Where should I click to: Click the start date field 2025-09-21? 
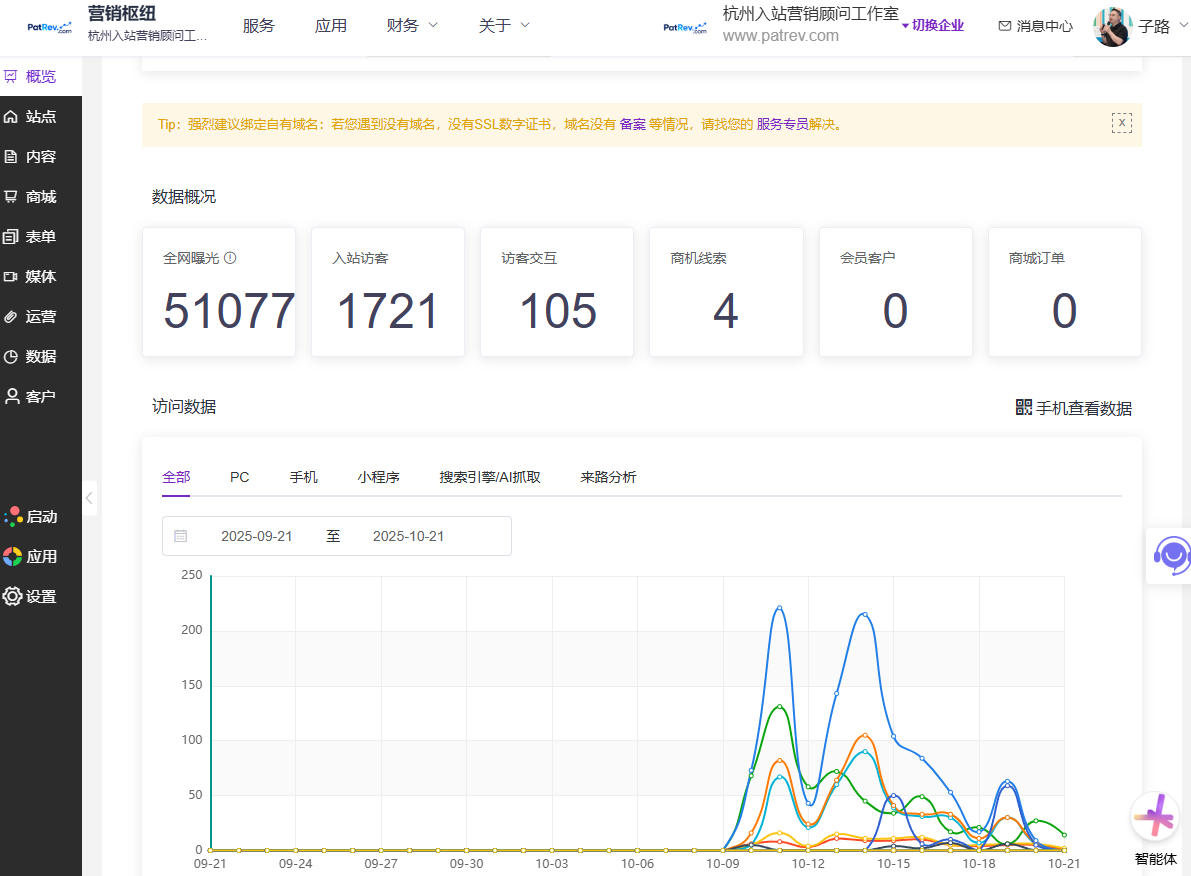[257, 537]
